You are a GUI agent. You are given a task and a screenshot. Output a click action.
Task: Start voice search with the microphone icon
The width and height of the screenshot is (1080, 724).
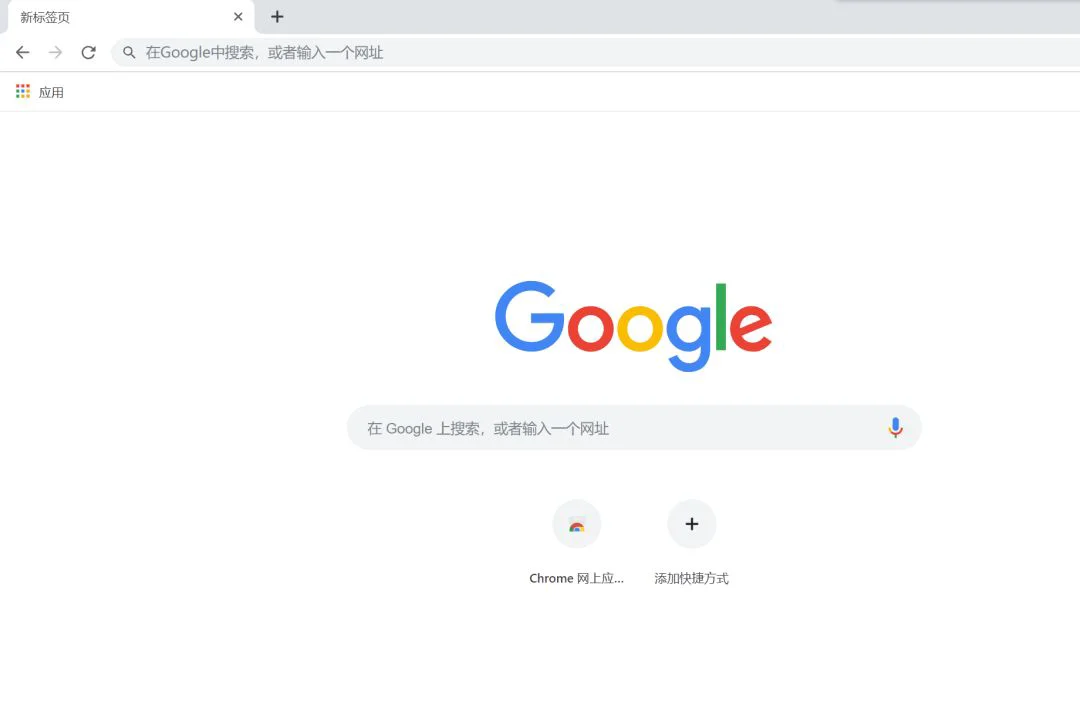[895, 428]
